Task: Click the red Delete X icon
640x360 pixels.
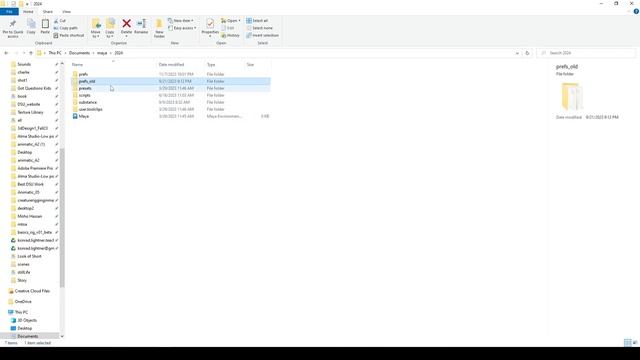Action: coord(127,24)
